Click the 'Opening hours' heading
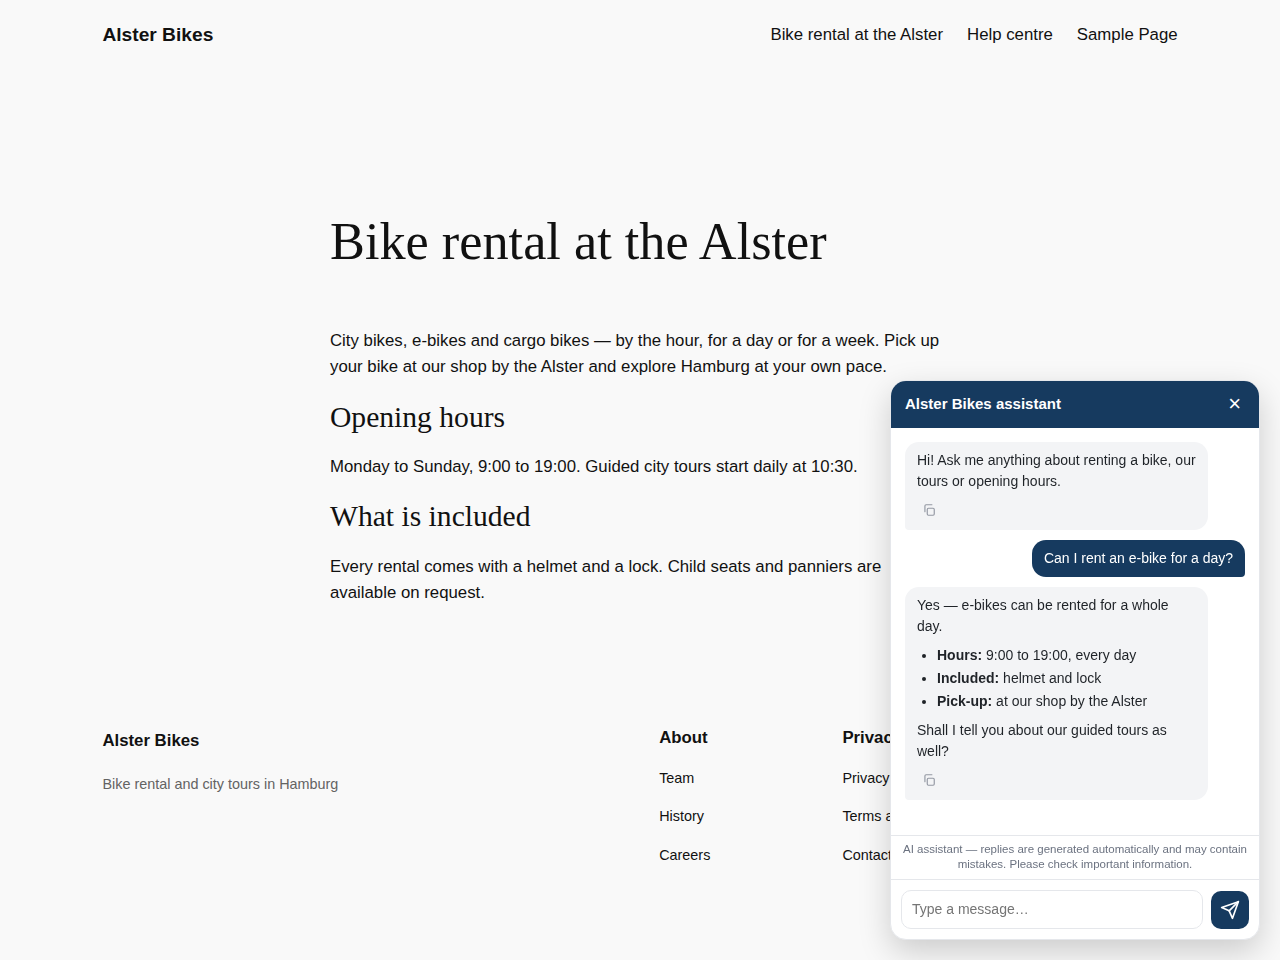This screenshot has width=1280, height=960. (x=418, y=417)
